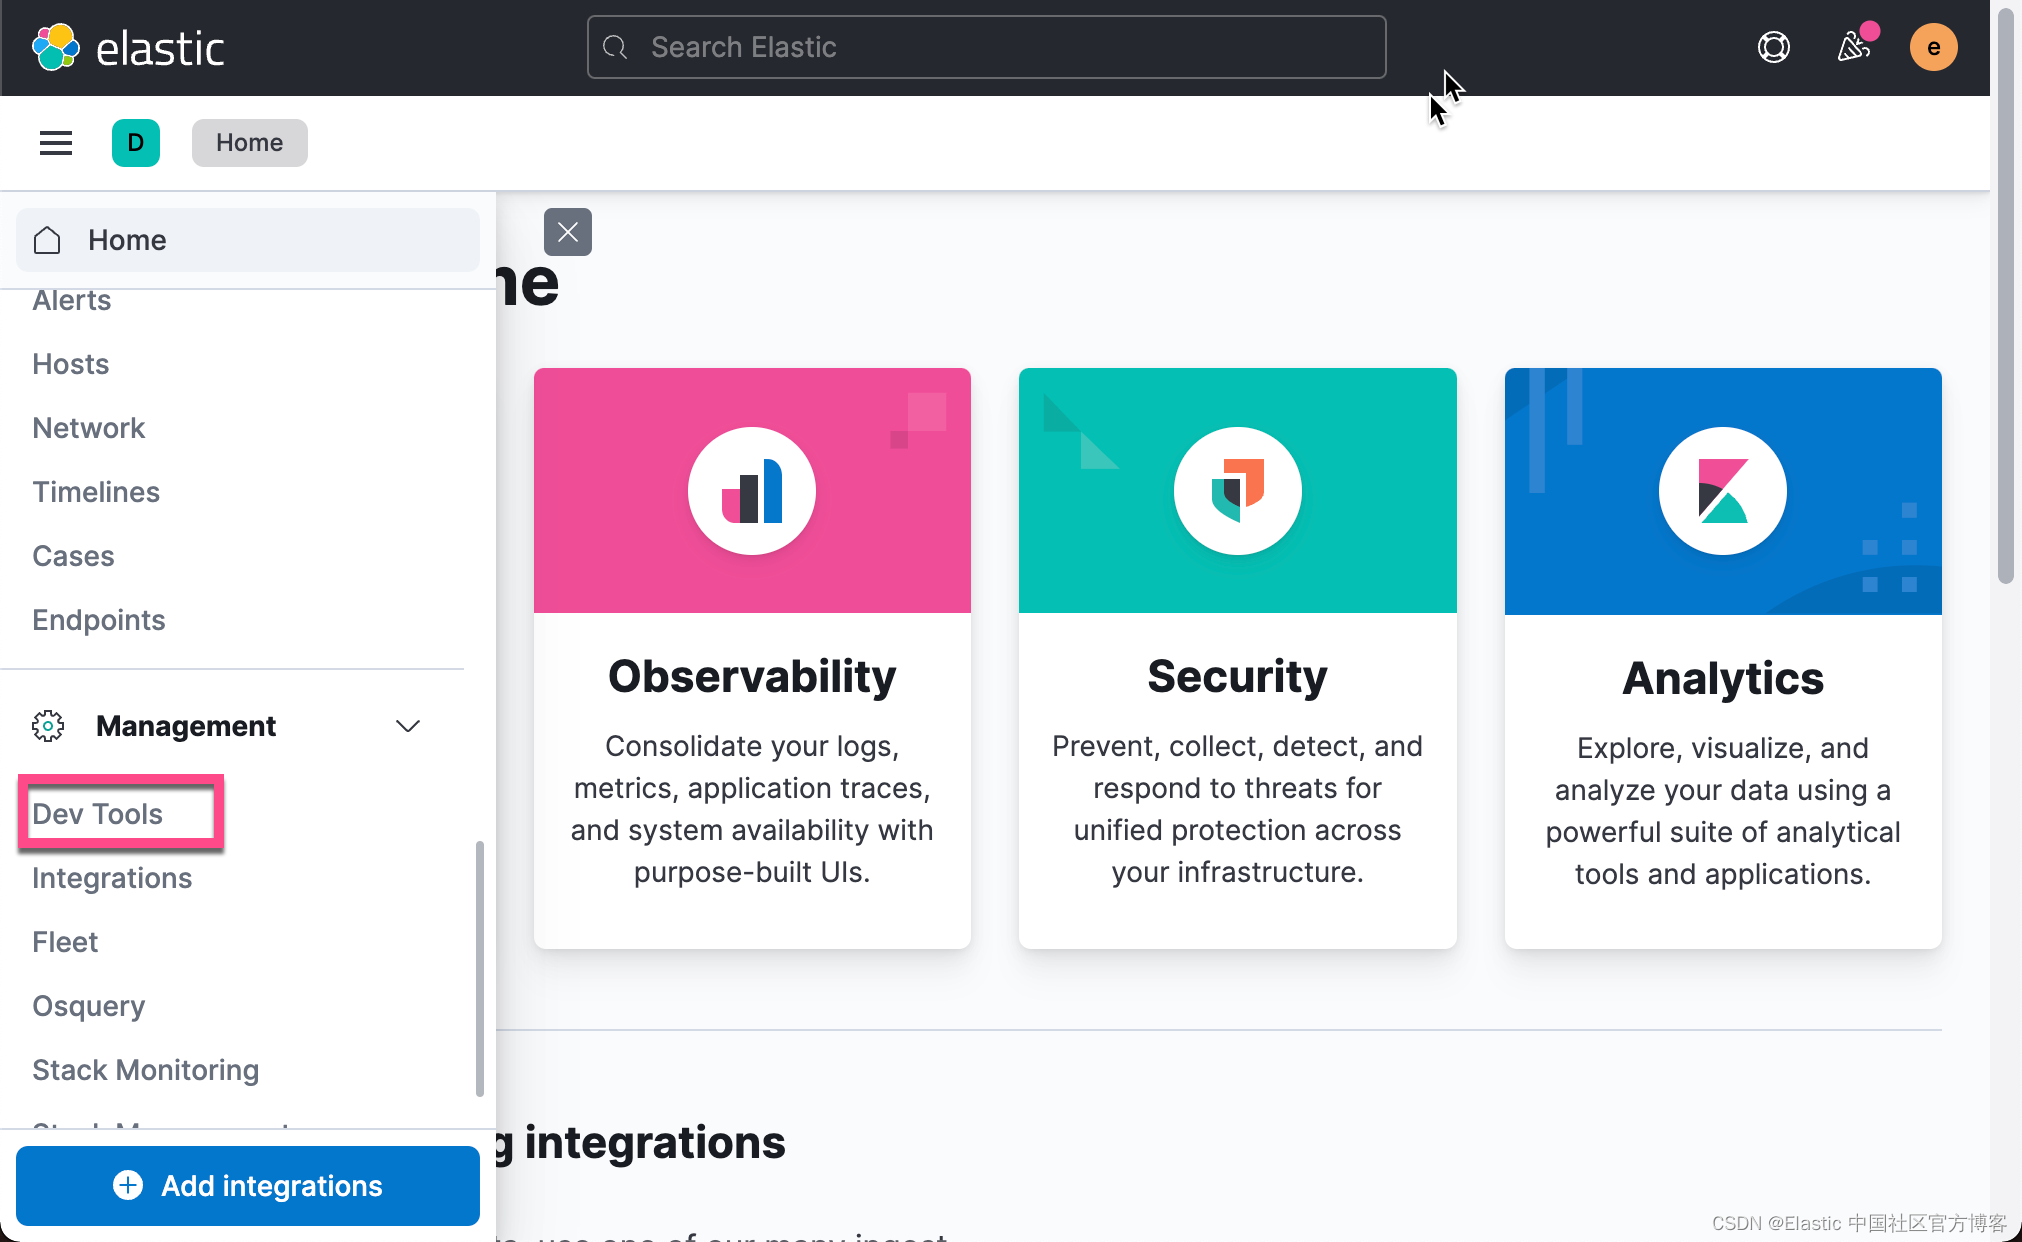This screenshot has width=2022, height=1242.
Task: Click the Analytics logo icon
Action: tap(1722, 490)
